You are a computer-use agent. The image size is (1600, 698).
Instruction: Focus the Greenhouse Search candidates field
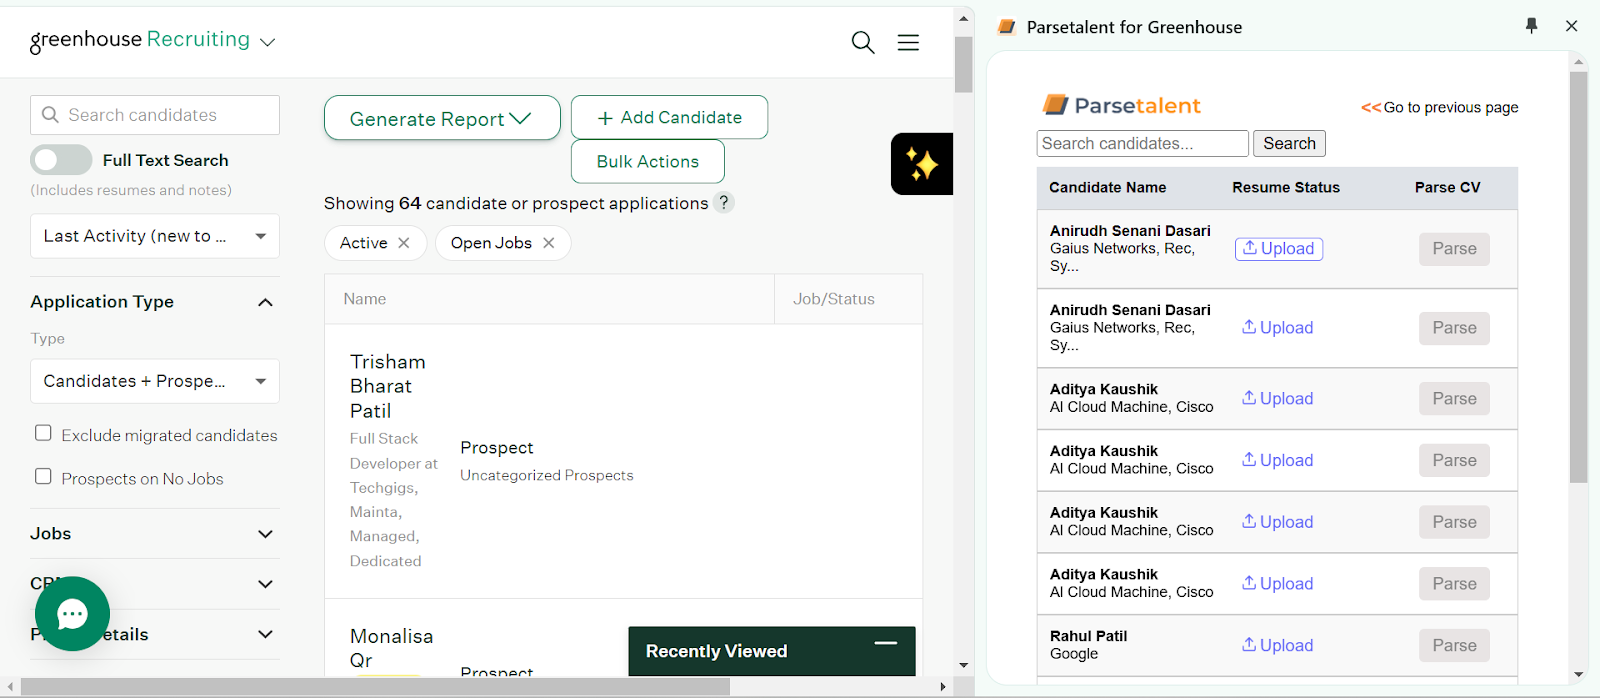pyautogui.click(x=155, y=115)
